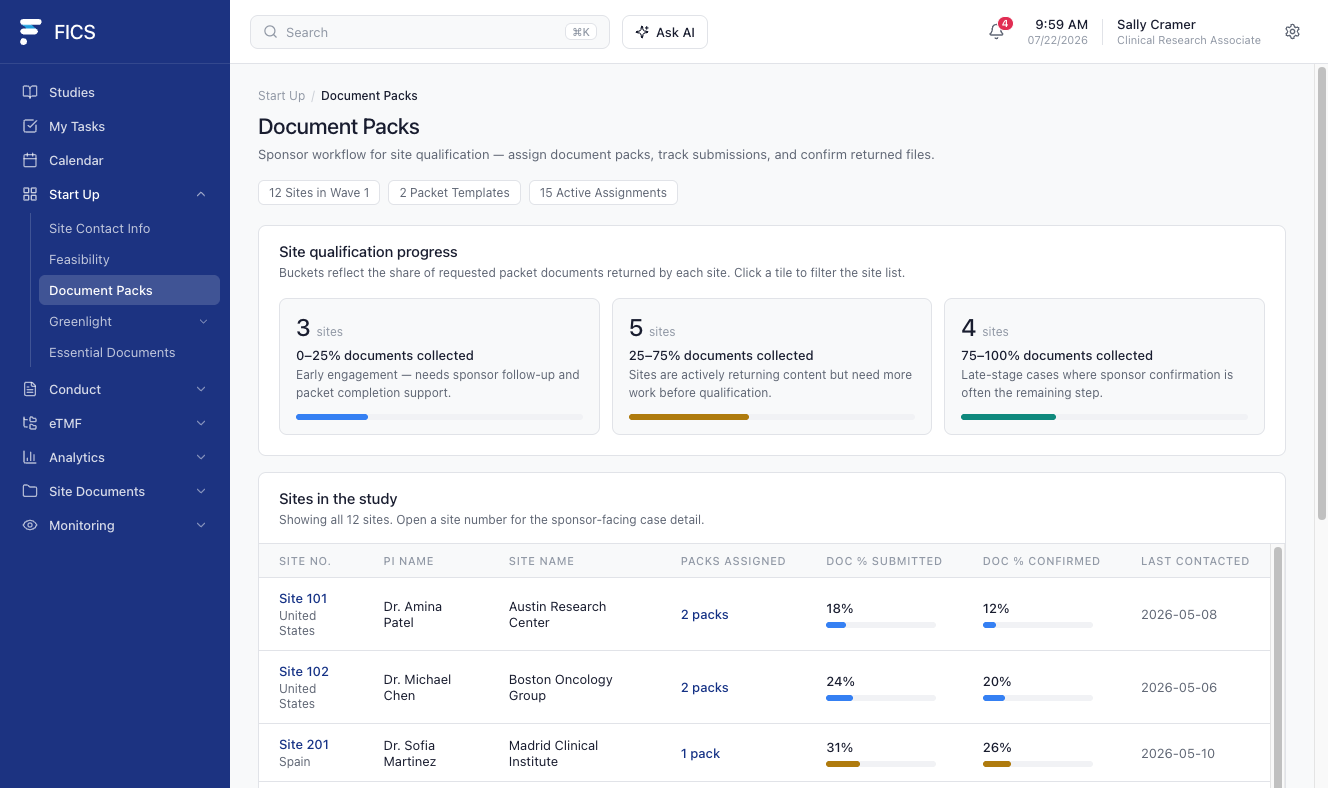Screen dimensions: 1328x788
Task: Open Site 201 case detail
Action: point(304,744)
